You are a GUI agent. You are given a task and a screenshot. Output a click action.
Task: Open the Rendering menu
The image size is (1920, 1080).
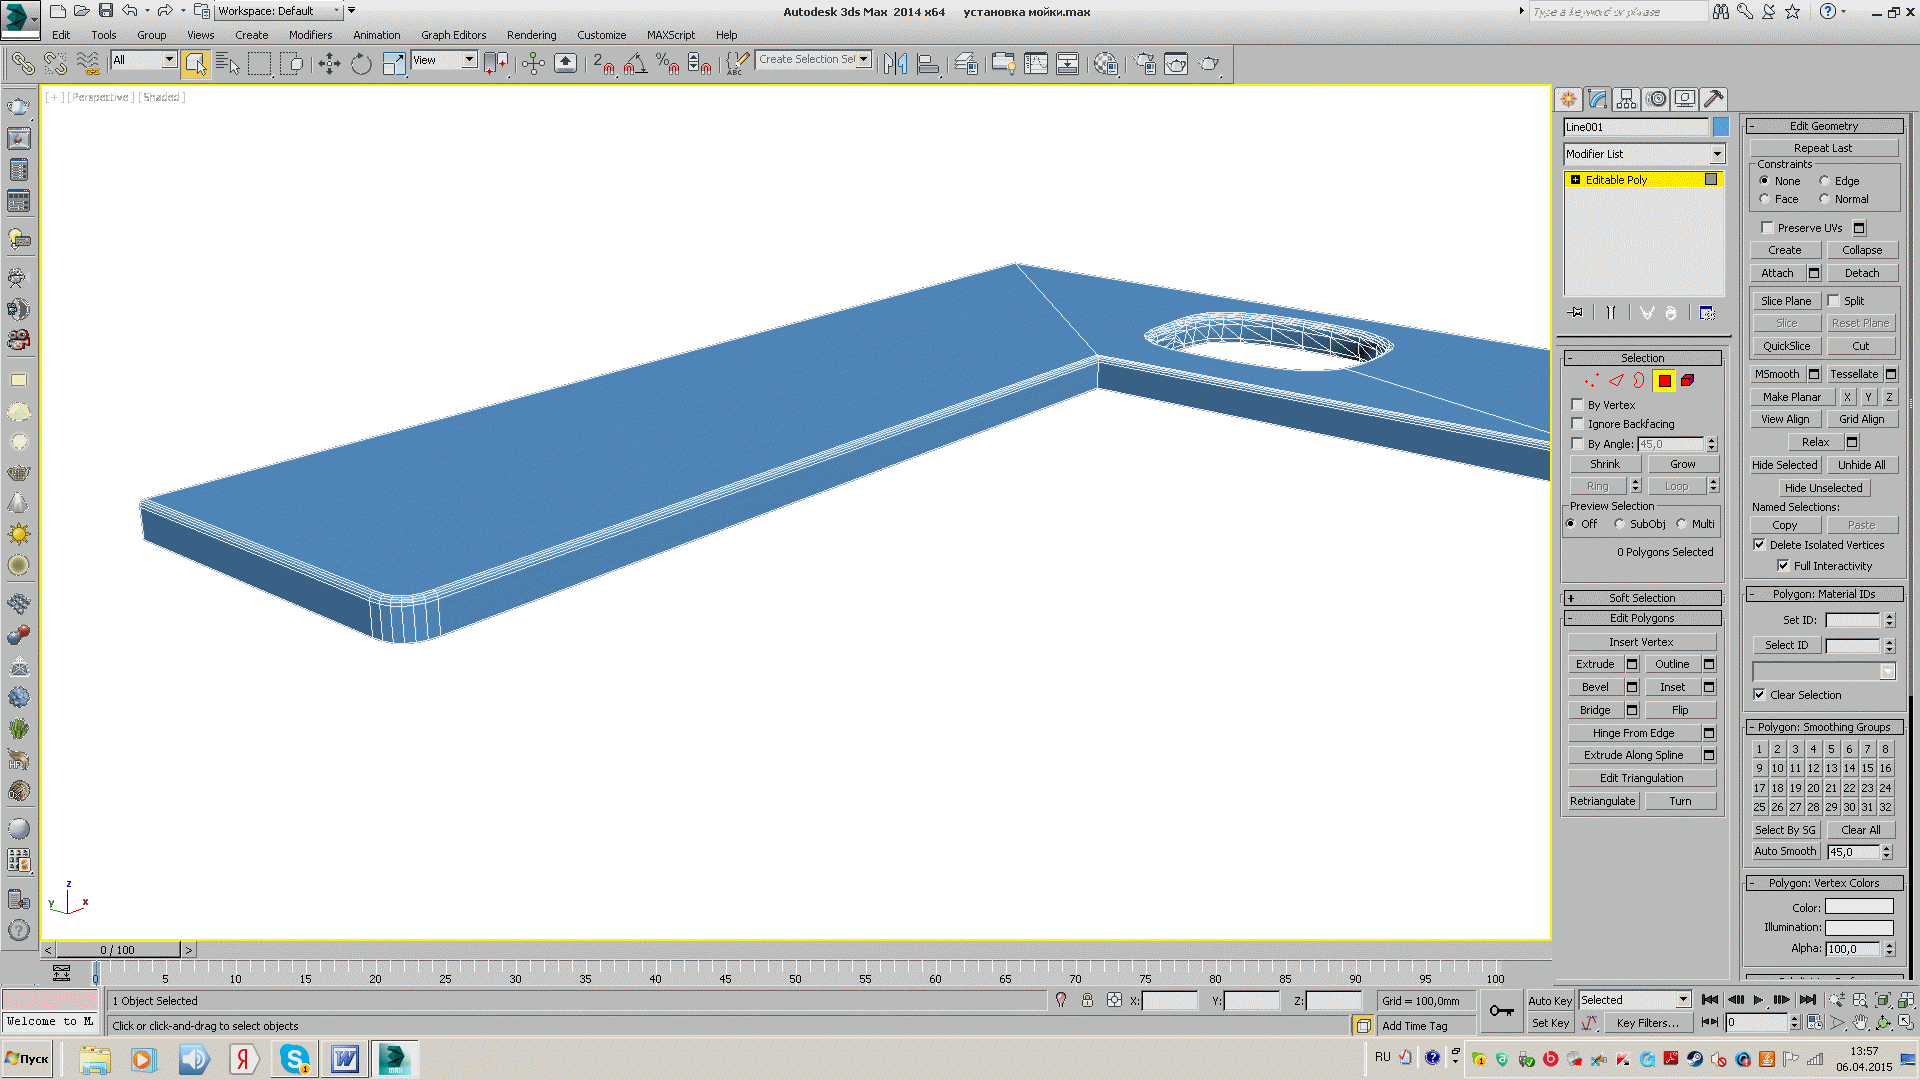pos(531,35)
